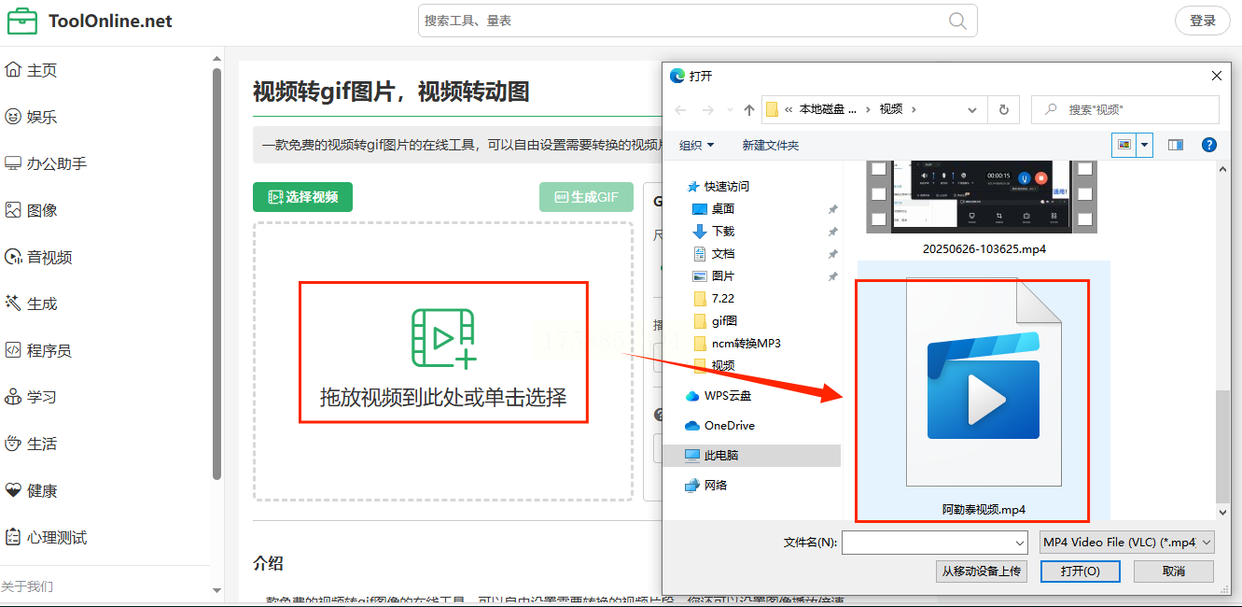Click 新建文件夹 in the dialog toolbar

[770, 145]
